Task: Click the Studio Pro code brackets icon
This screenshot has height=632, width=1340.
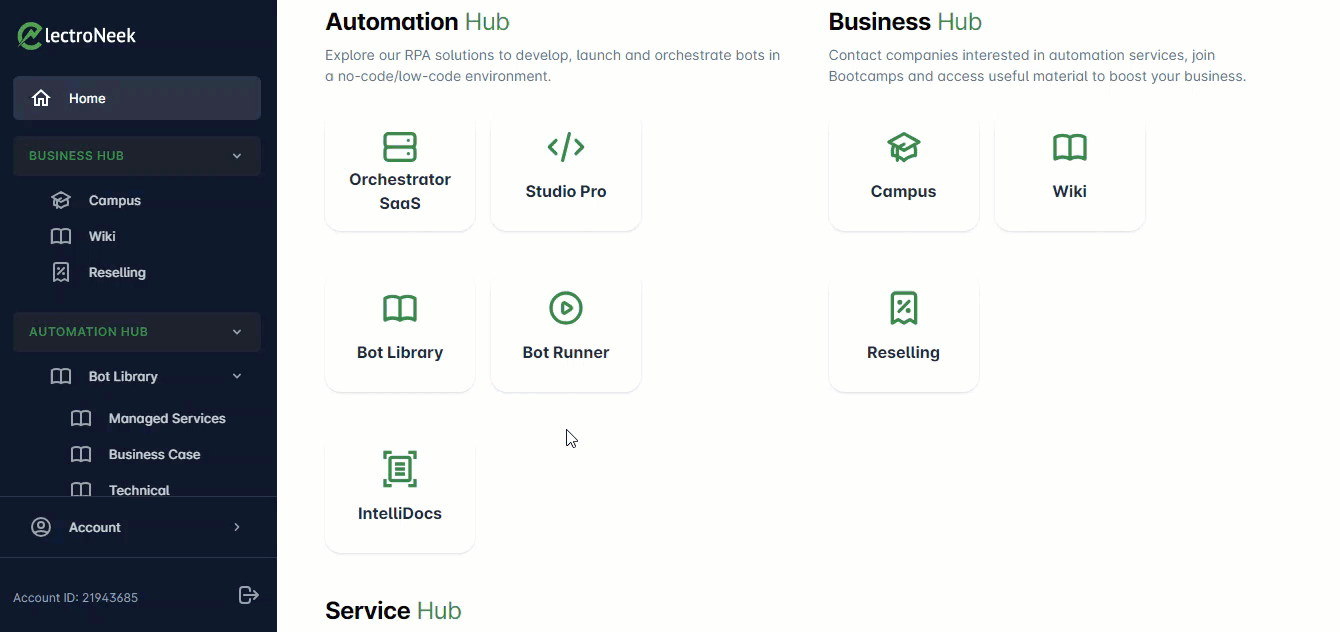Action: pos(566,147)
